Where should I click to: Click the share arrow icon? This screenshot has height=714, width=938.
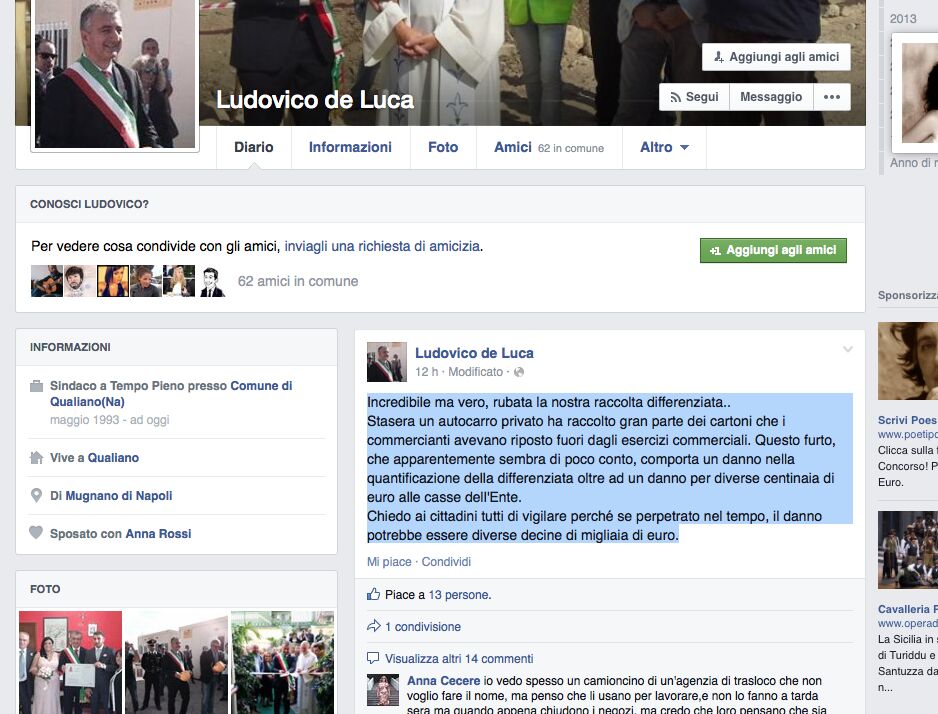coord(373,626)
